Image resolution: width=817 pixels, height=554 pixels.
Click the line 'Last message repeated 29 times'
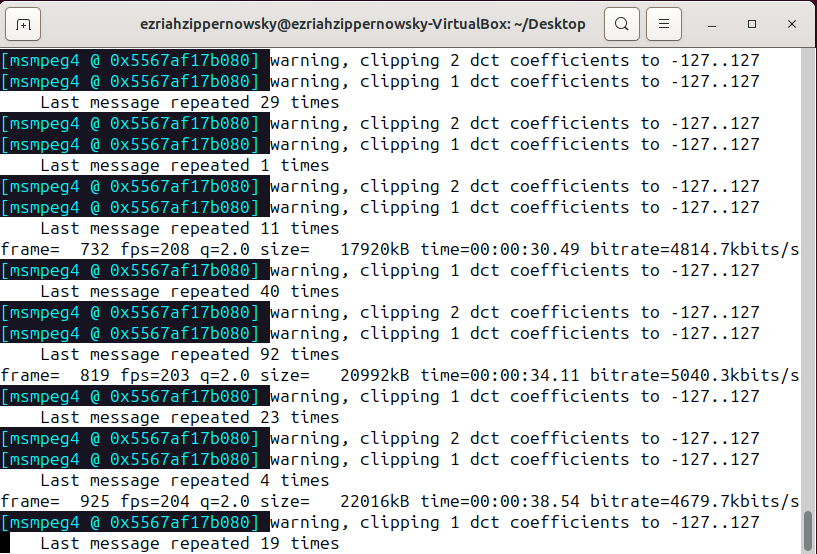pyautogui.click(x=190, y=102)
